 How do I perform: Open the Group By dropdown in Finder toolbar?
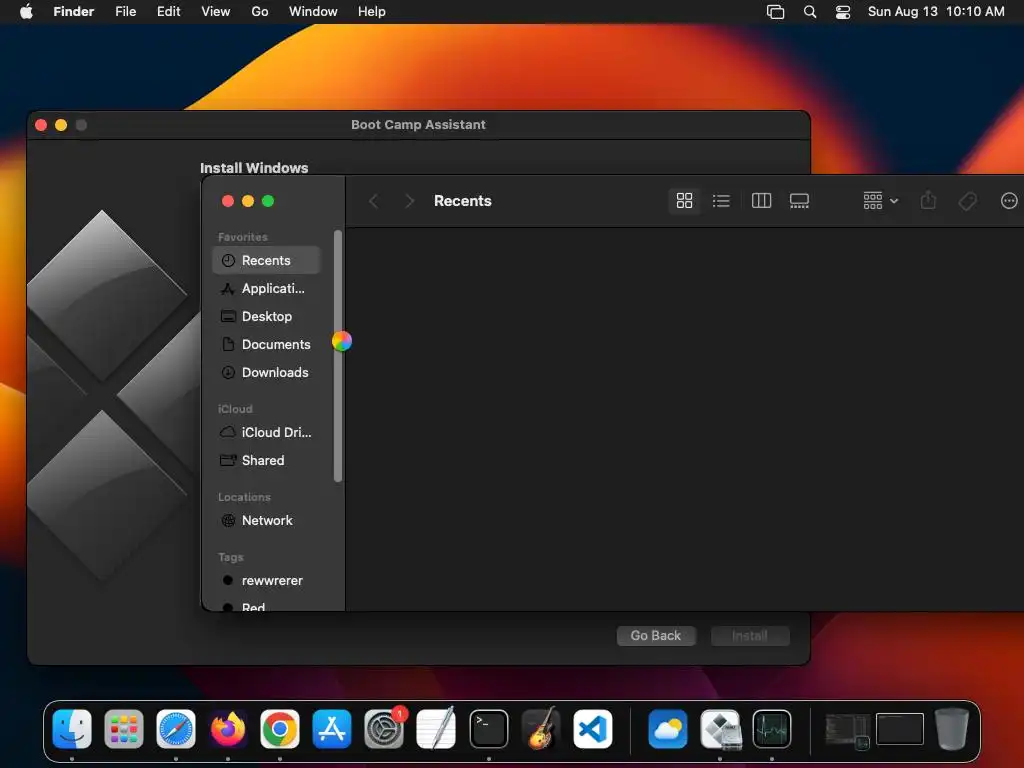(880, 200)
